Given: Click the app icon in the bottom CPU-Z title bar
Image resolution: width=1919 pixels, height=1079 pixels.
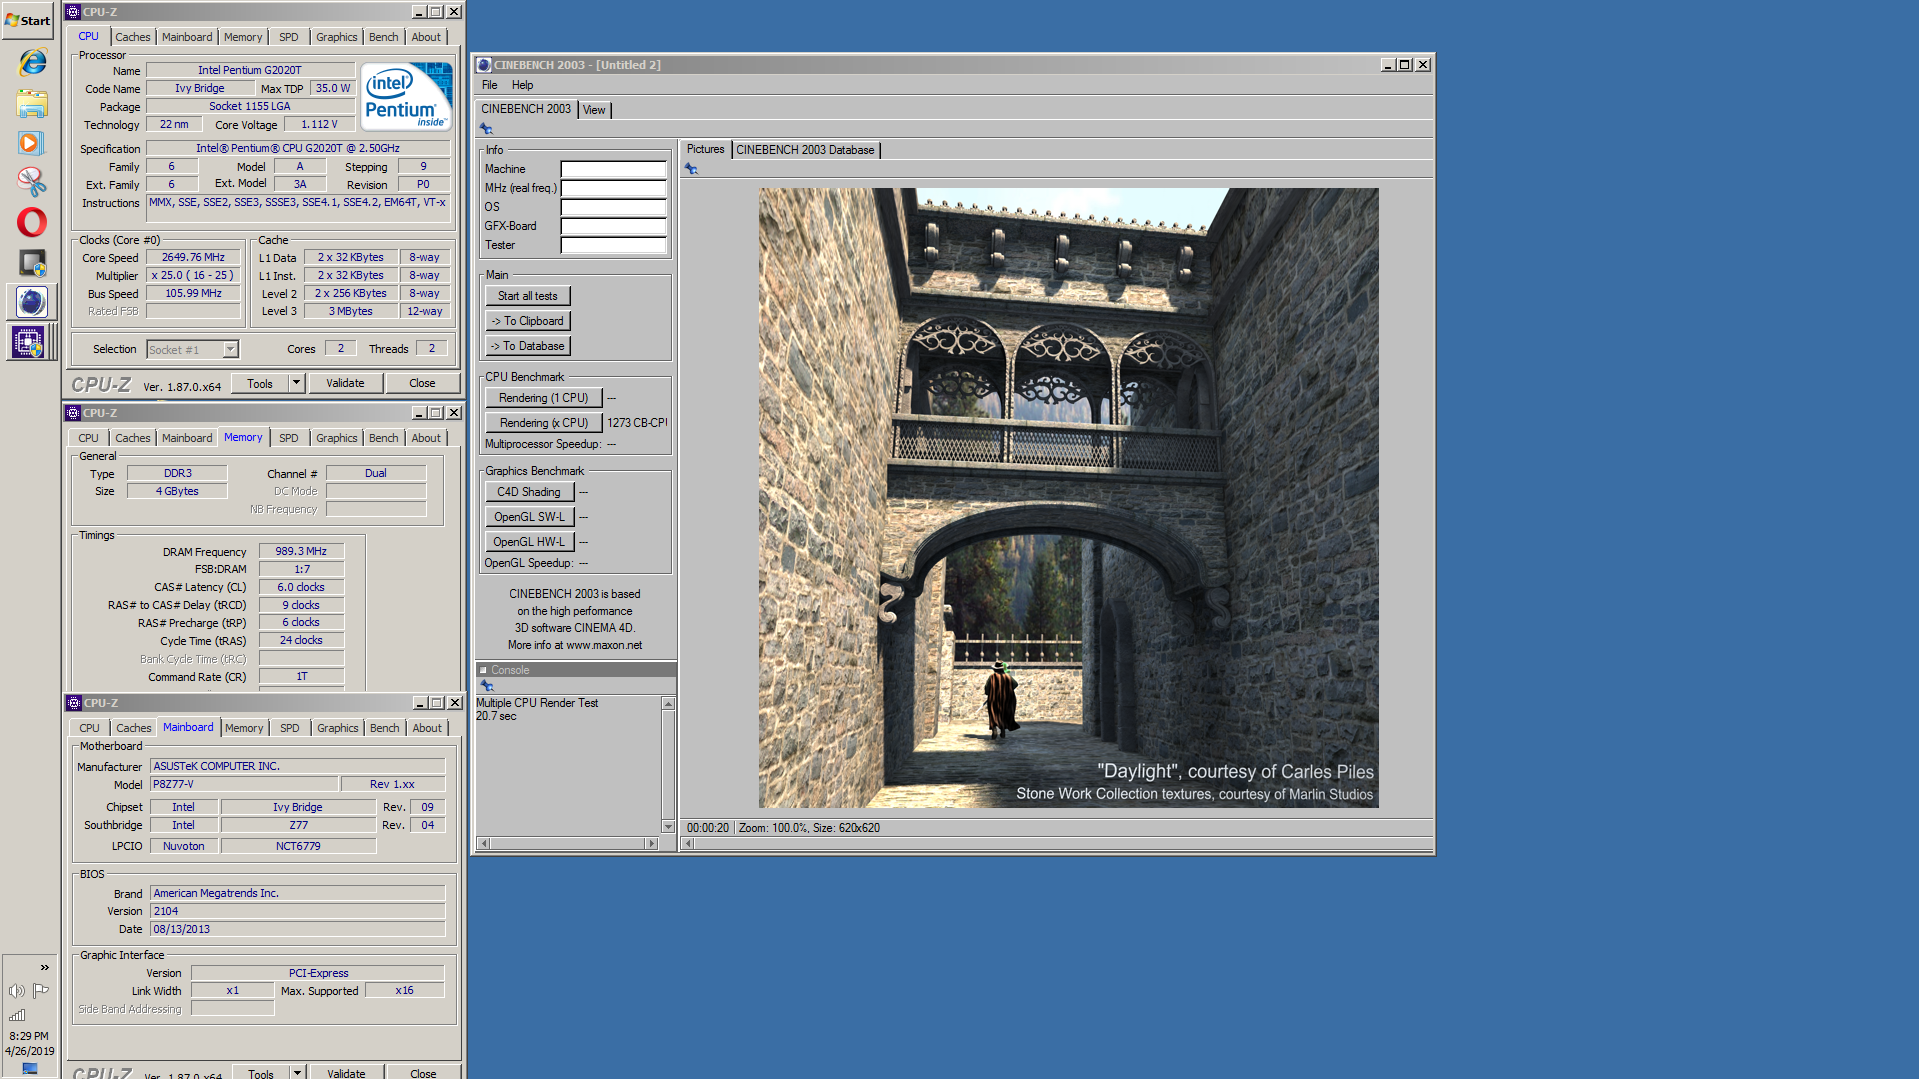Looking at the screenshot, I should [x=73, y=703].
